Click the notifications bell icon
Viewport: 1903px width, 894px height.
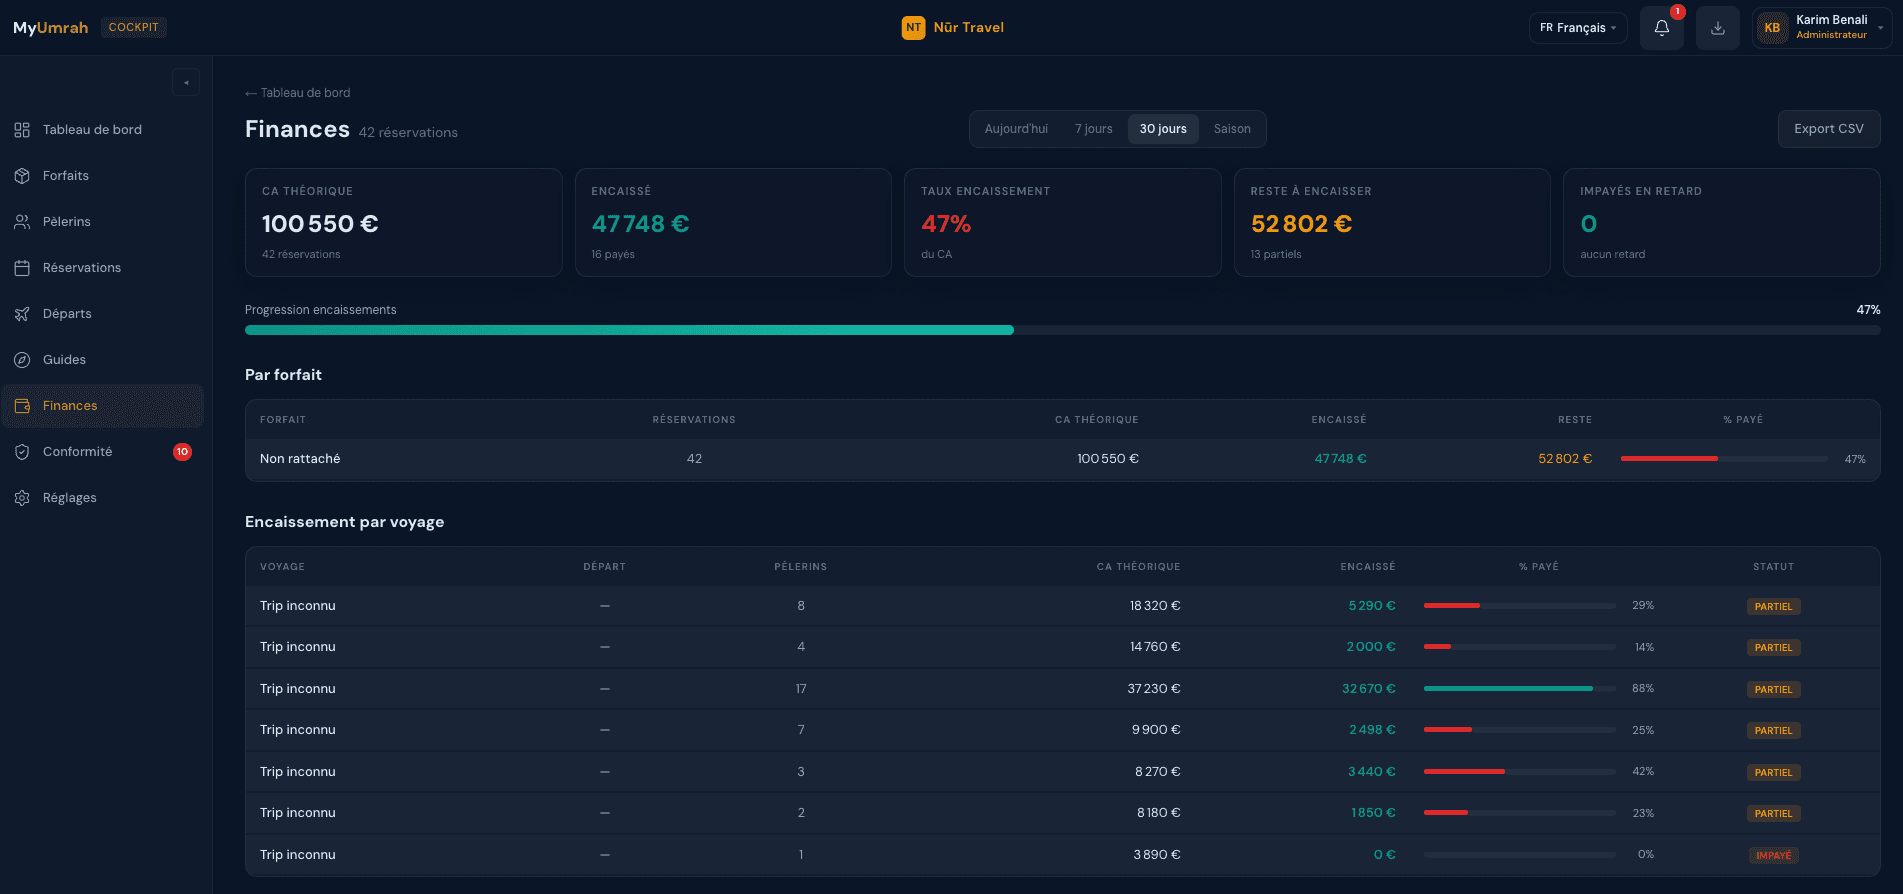(1661, 28)
